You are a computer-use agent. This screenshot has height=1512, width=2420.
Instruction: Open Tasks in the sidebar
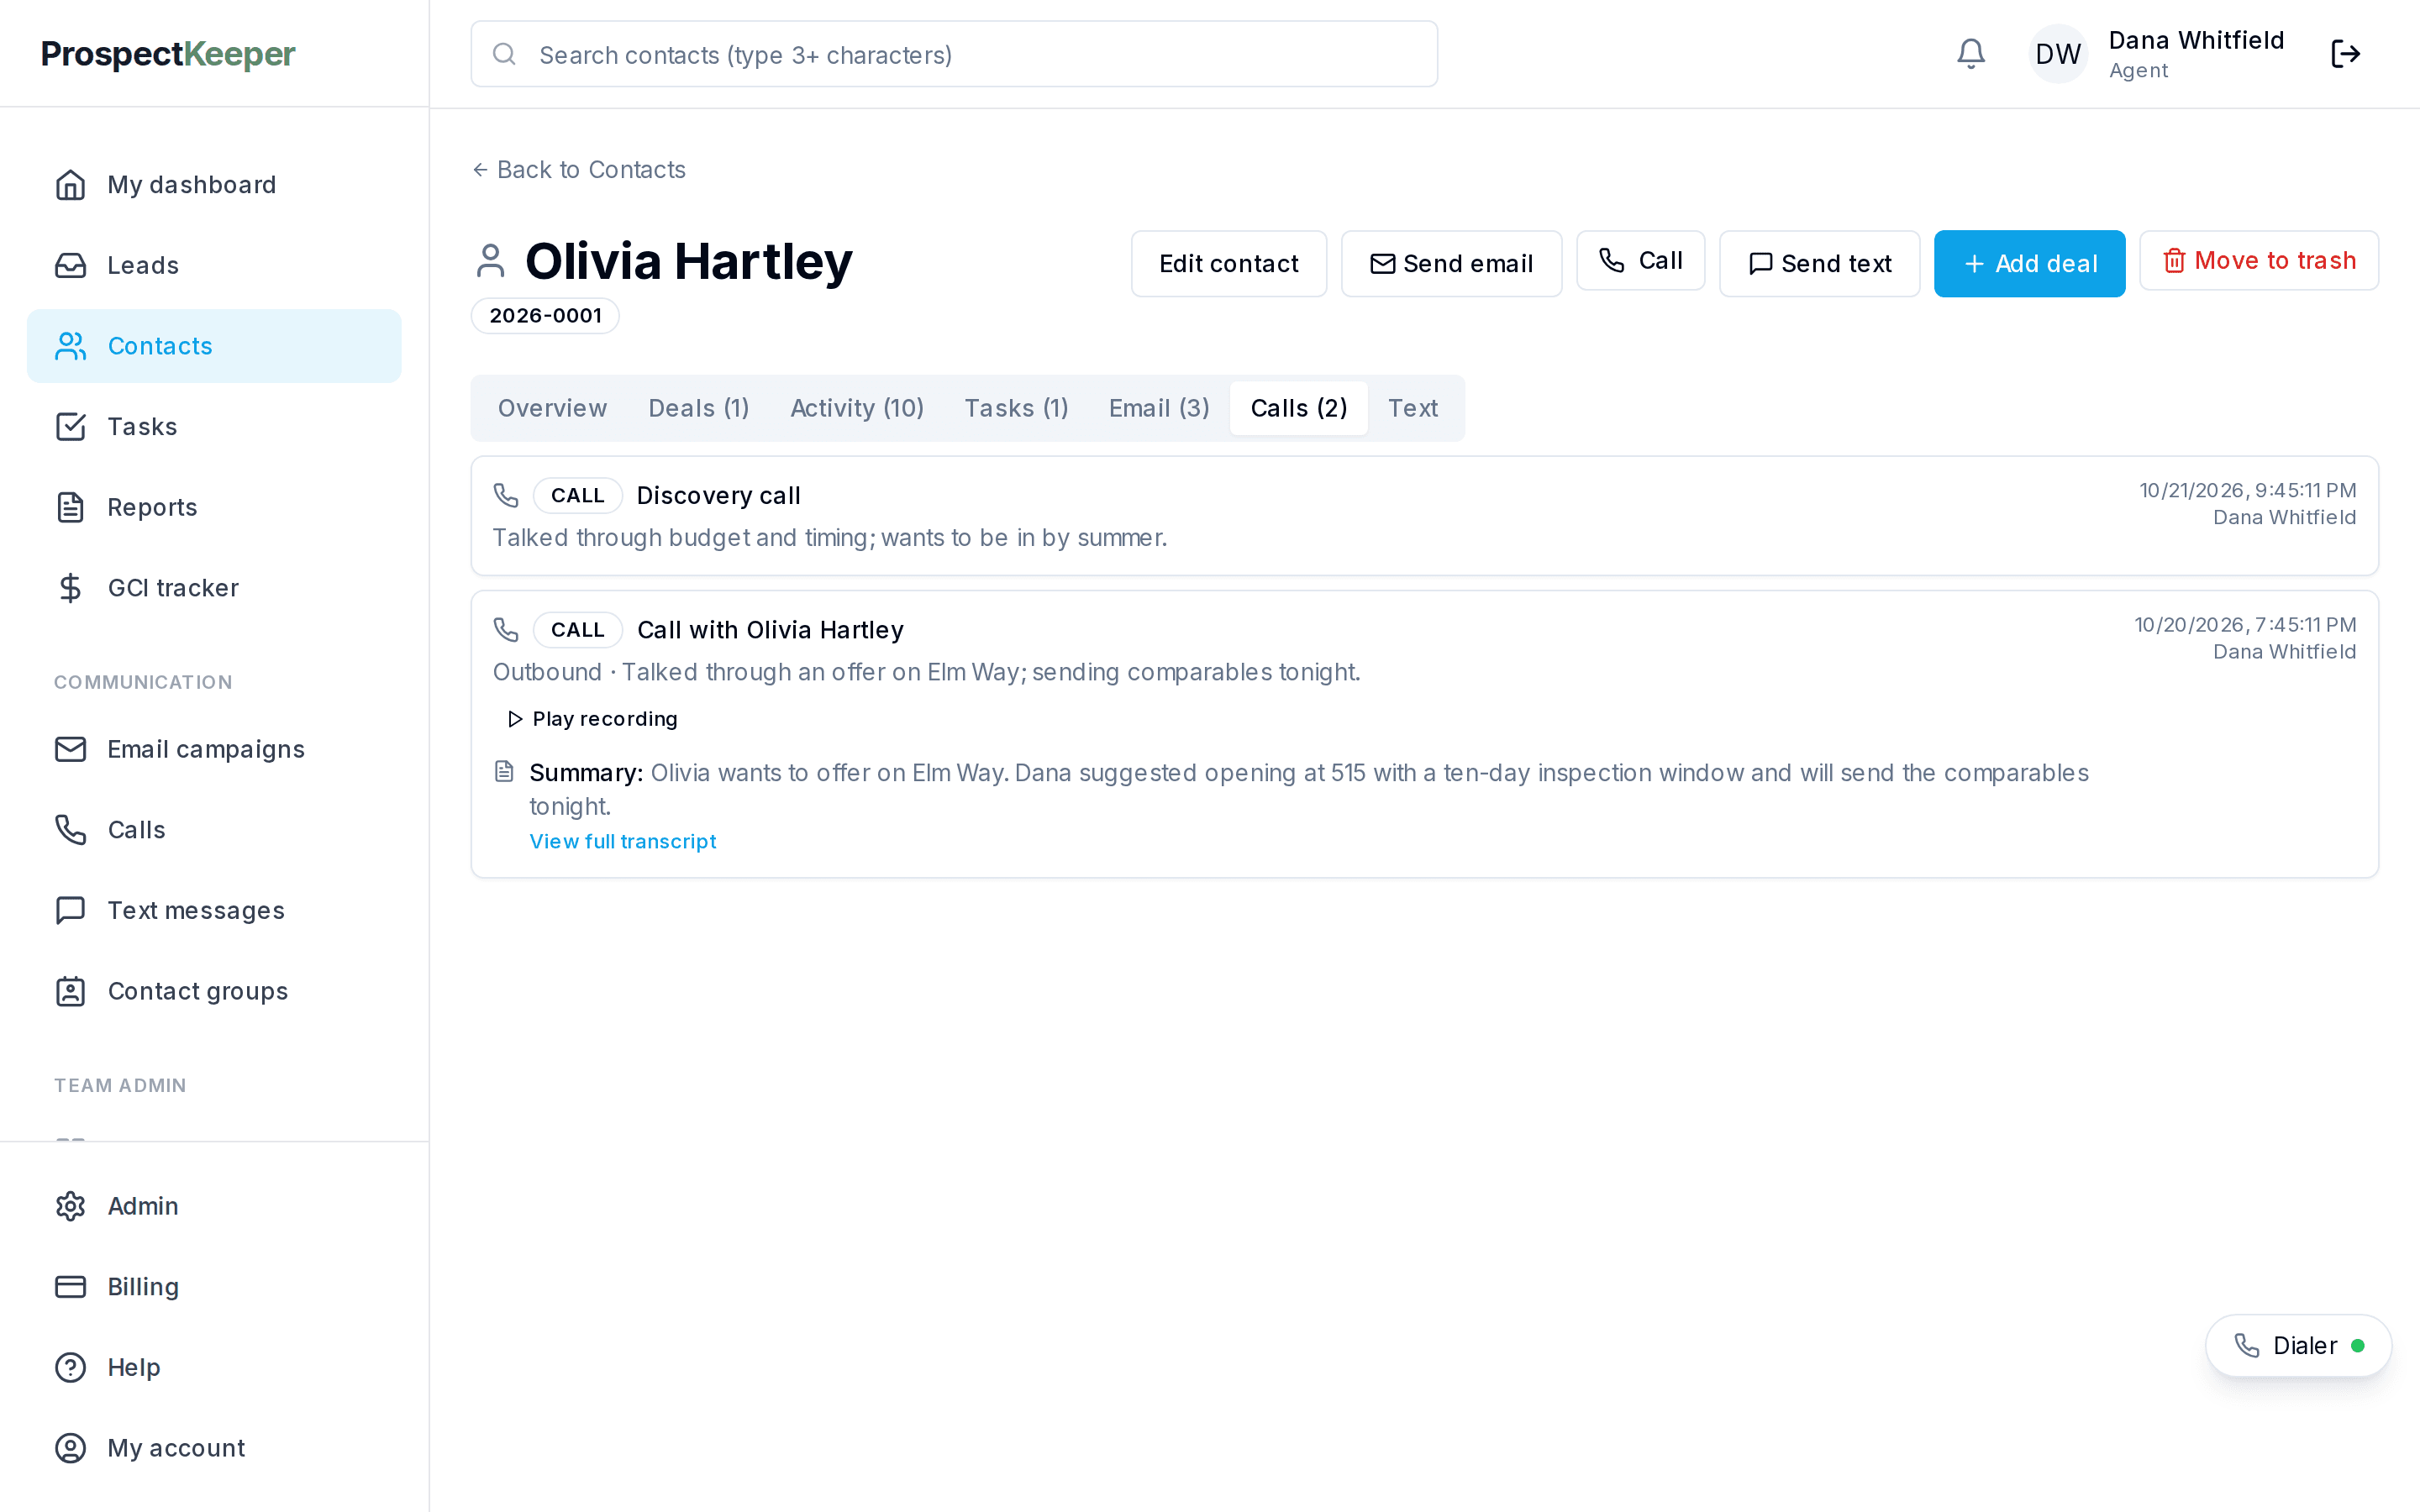(x=214, y=427)
